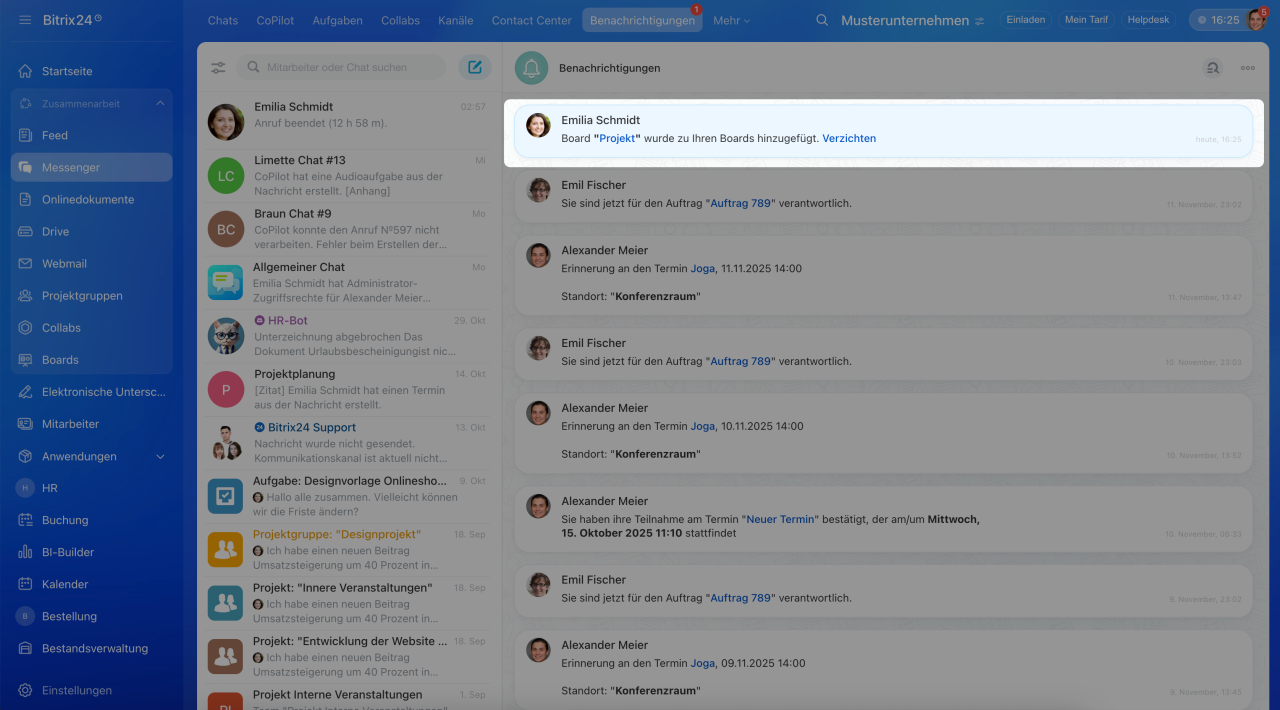Open Projekt "Innere Veranstaltungen" chat
The height and width of the screenshot is (710, 1280).
pyautogui.click(x=348, y=603)
